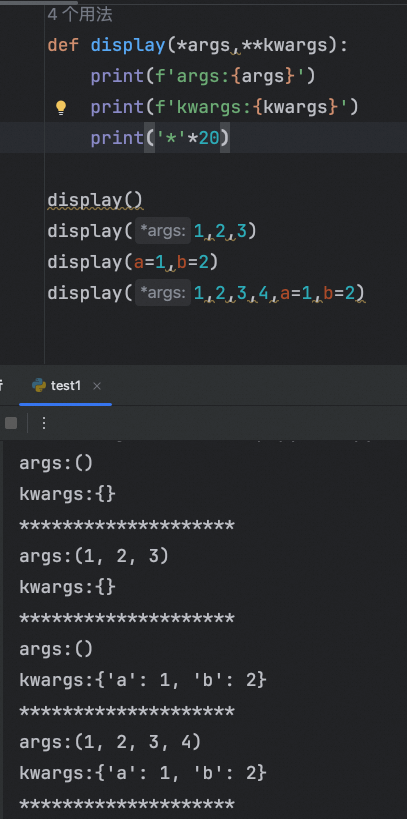Place cursor on the display() call line

[x=95, y=200]
